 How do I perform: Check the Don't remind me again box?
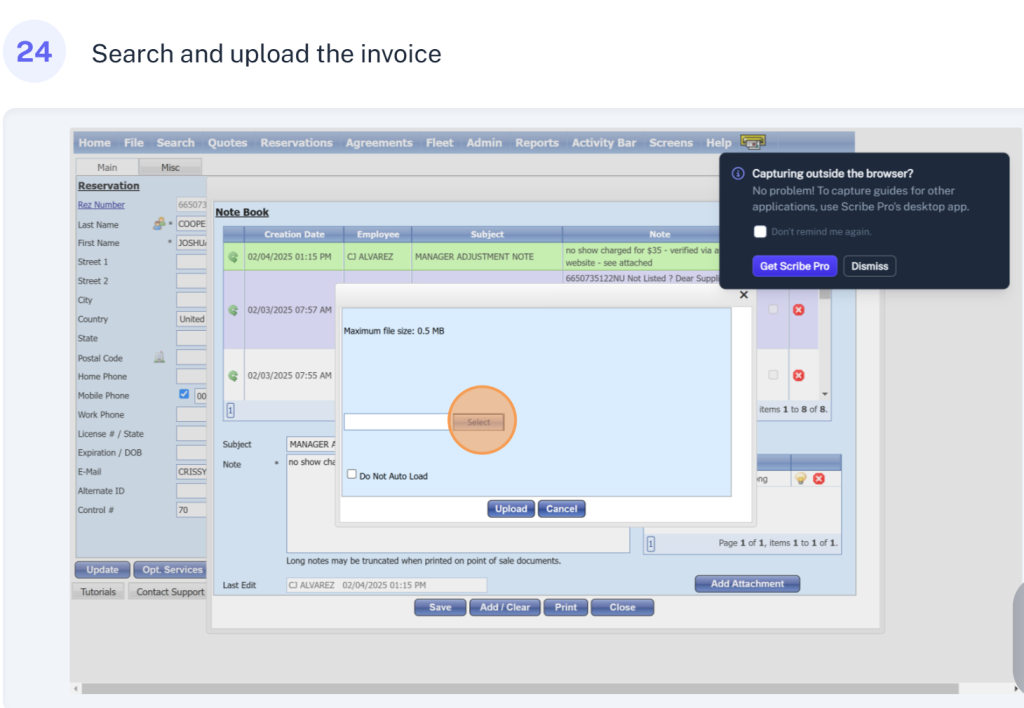pyautogui.click(x=760, y=232)
